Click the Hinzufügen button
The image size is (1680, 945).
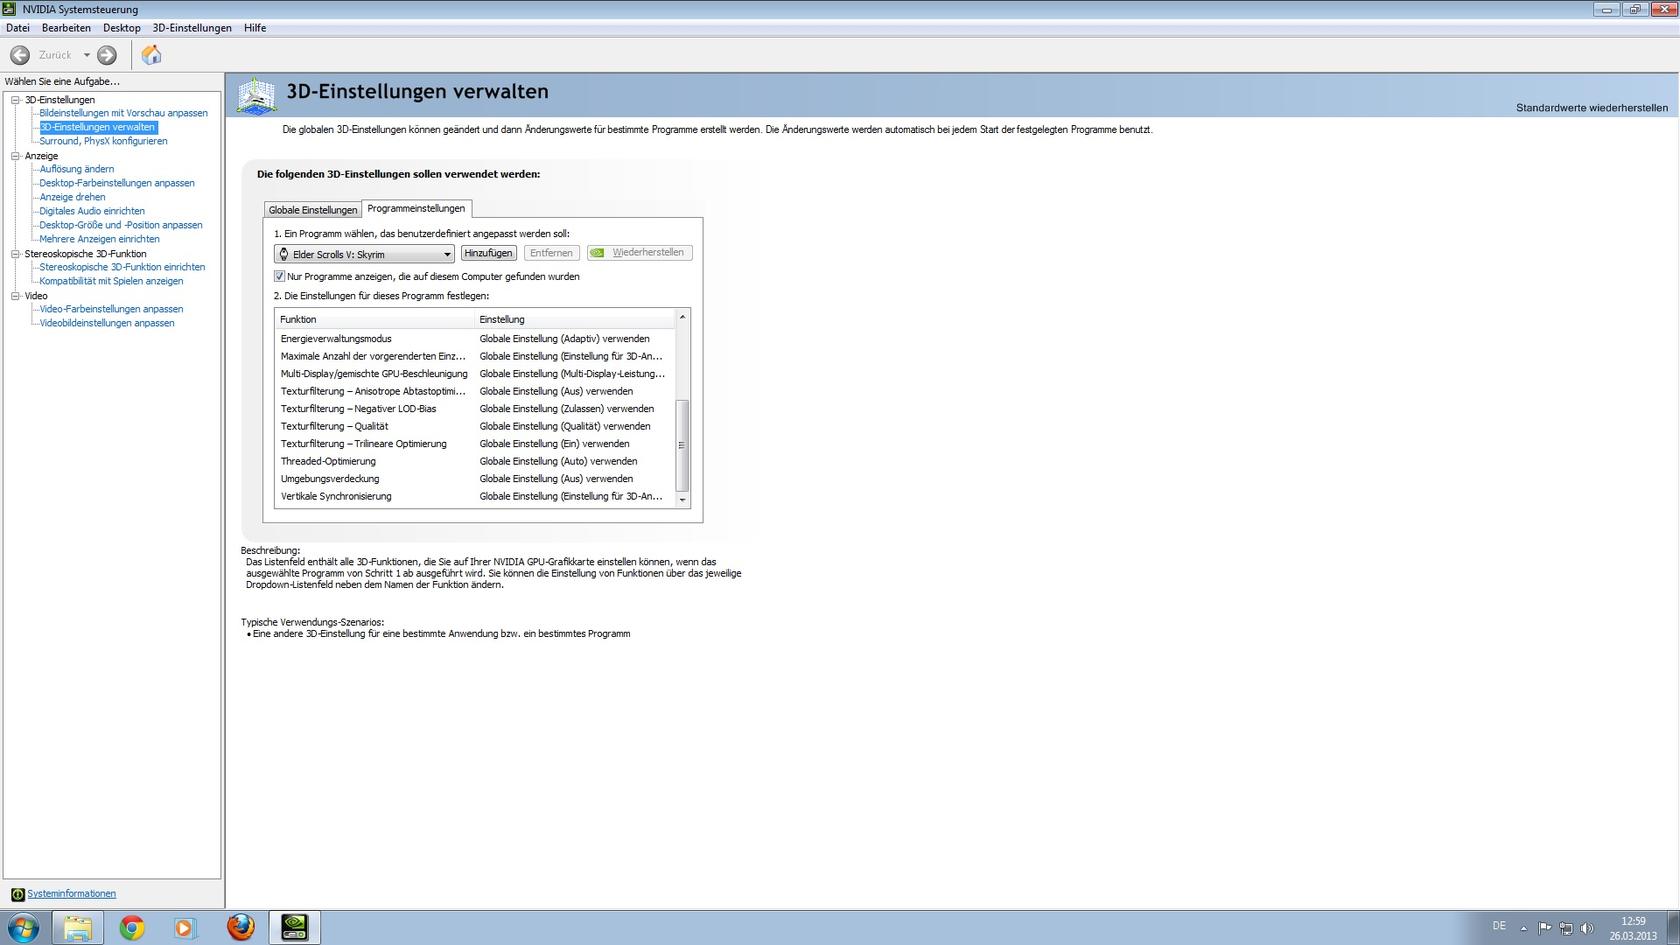pyautogui.click(x=488, y=253)
